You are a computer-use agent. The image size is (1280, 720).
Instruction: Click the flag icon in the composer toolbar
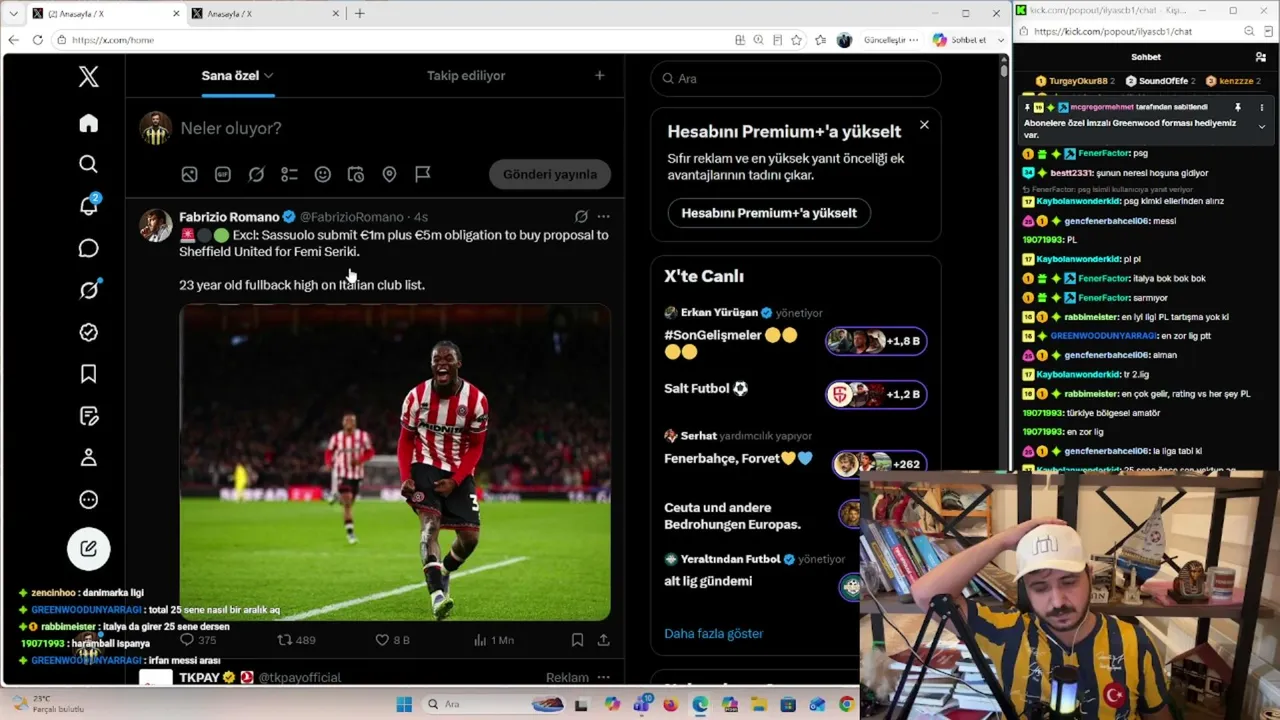pos(423,174)
